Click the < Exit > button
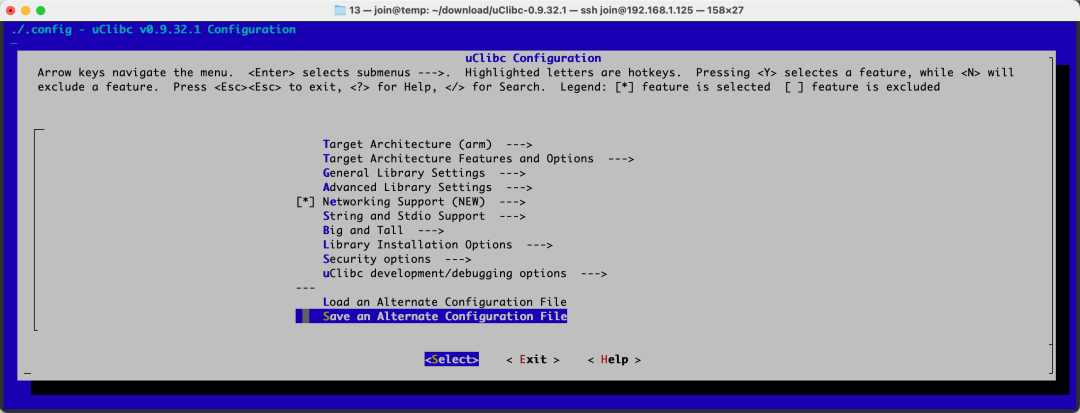Screen dimensions: 1080x413 [x=532, y=360]
